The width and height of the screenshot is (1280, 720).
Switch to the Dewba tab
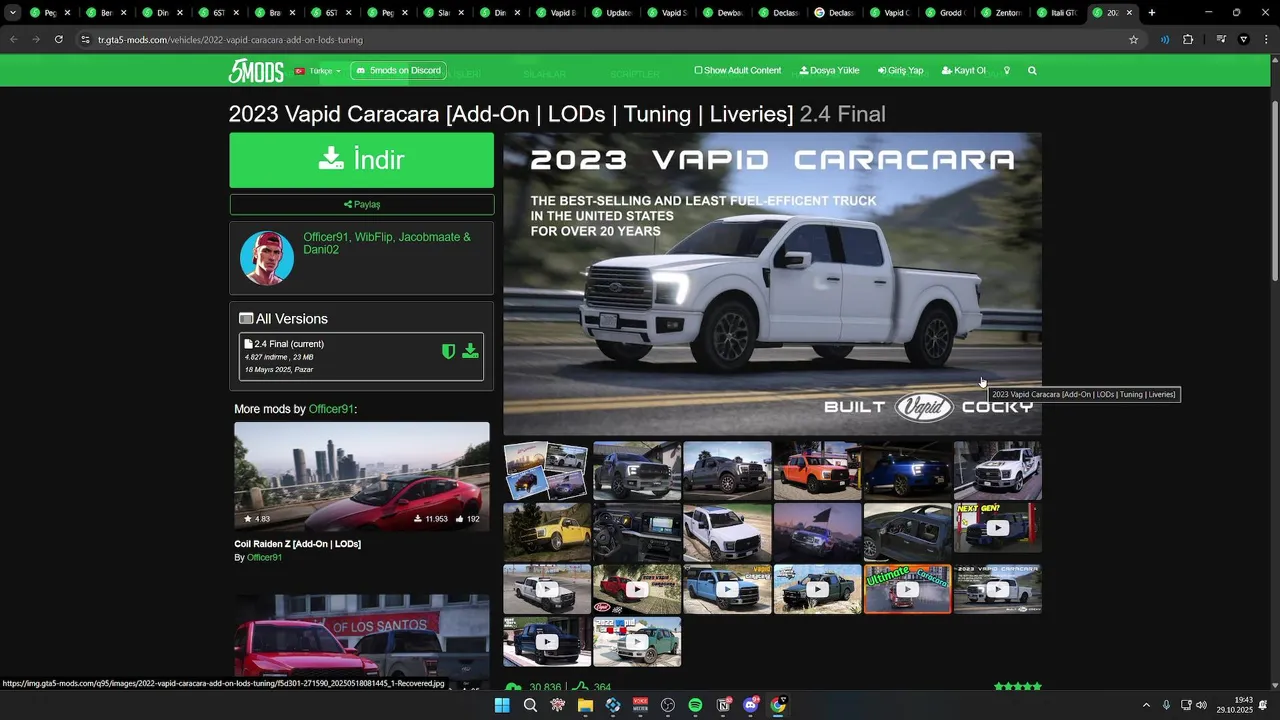[x=724, y=13]
